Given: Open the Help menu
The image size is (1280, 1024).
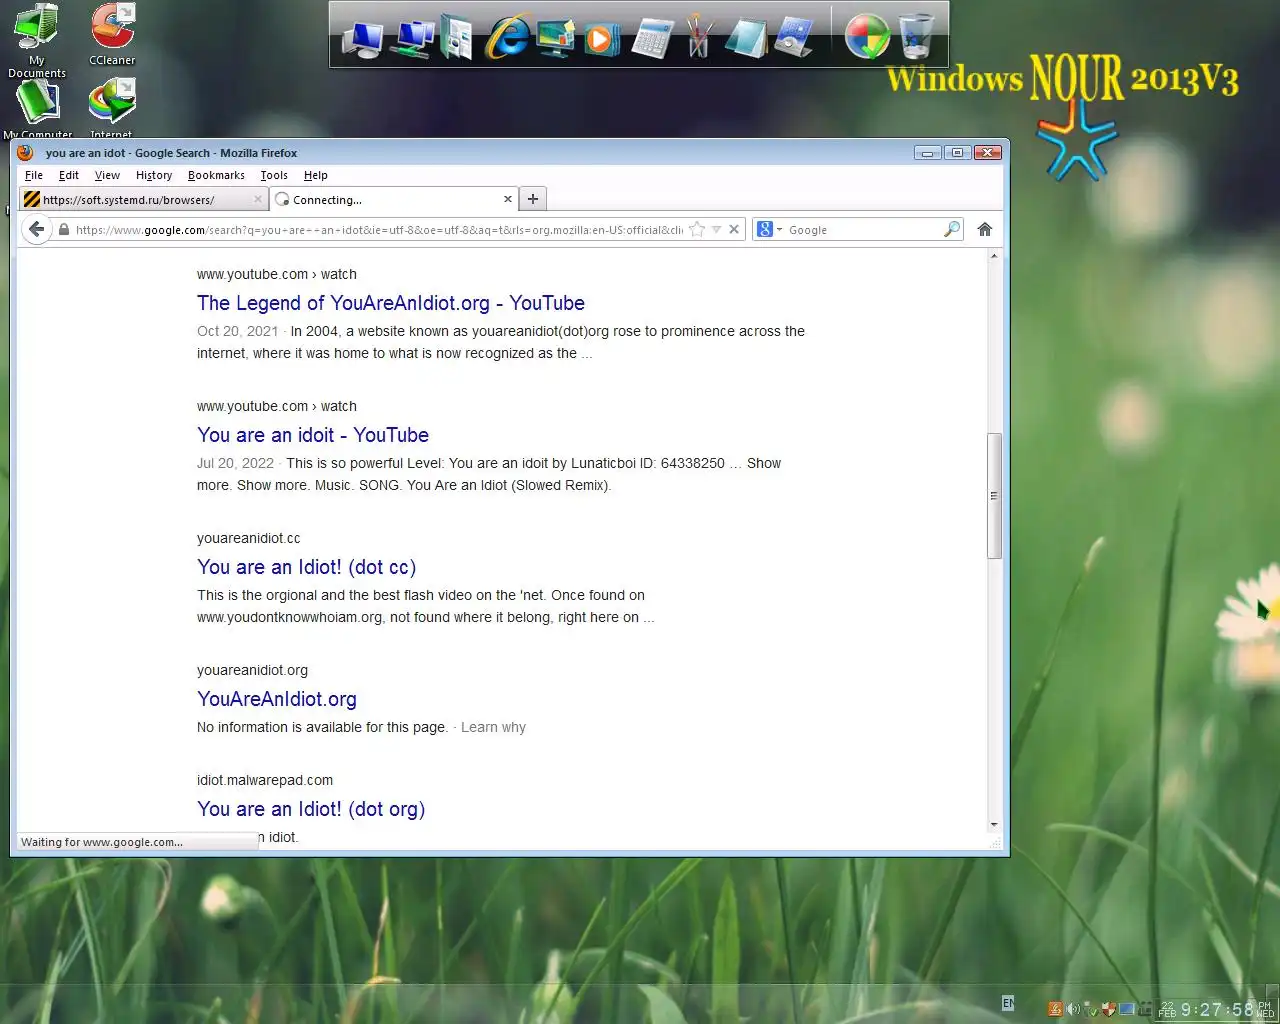Looking at the screenshot, I should click(315, 175).
